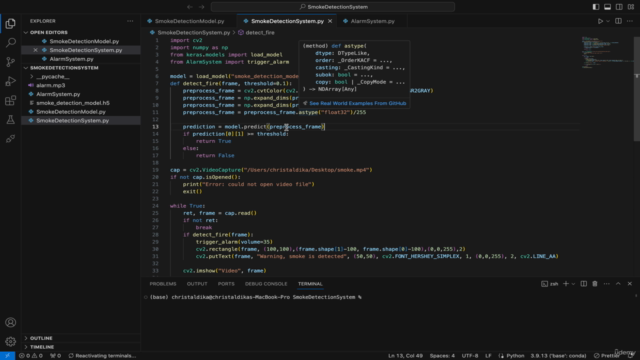The width and height of the screenshot is (640, 360).
Task: Open the remote window indicator in the status bar
Action: (x=7, y=356)
